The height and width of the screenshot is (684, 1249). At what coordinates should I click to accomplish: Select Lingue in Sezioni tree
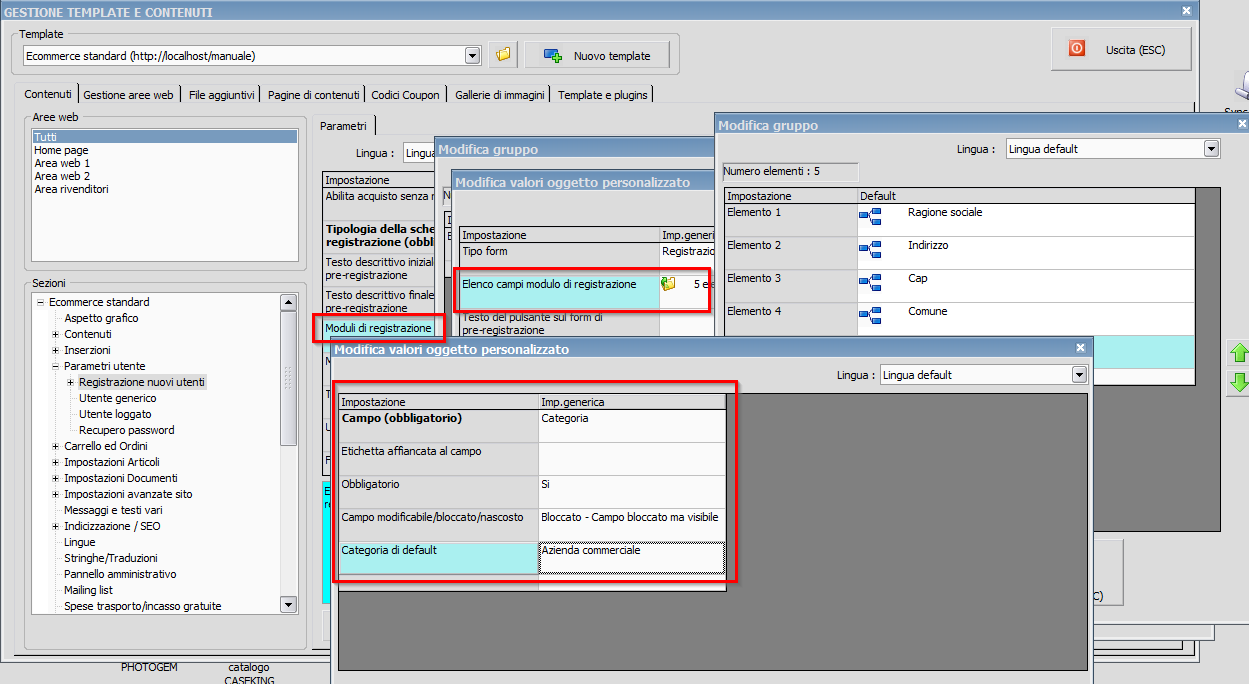pos(80,542)
